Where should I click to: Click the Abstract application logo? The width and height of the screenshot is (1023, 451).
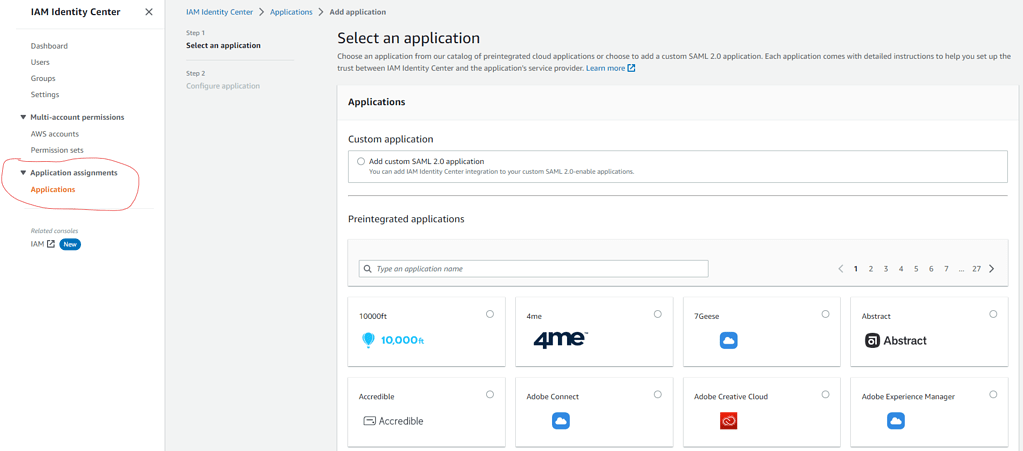pos(895,341)
